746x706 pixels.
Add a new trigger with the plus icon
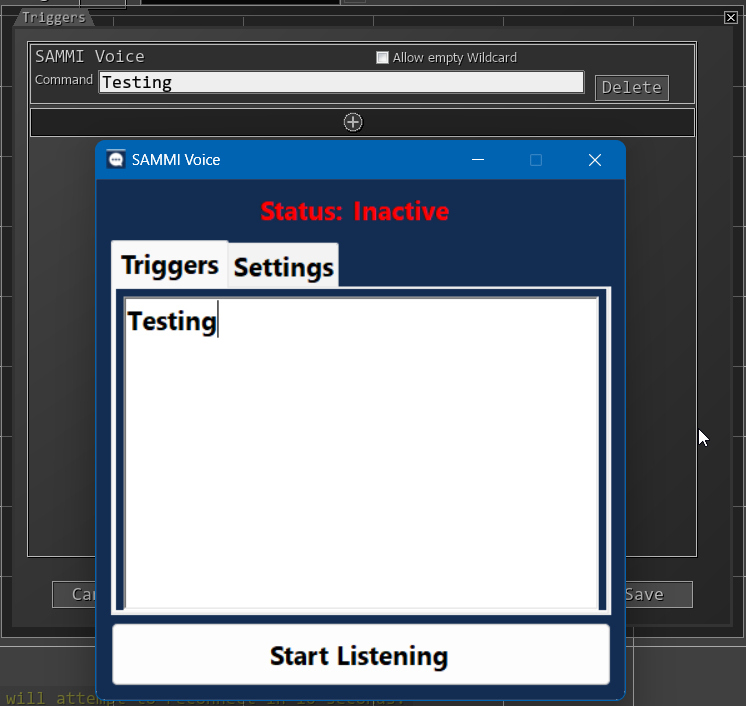tap(353, 122)
